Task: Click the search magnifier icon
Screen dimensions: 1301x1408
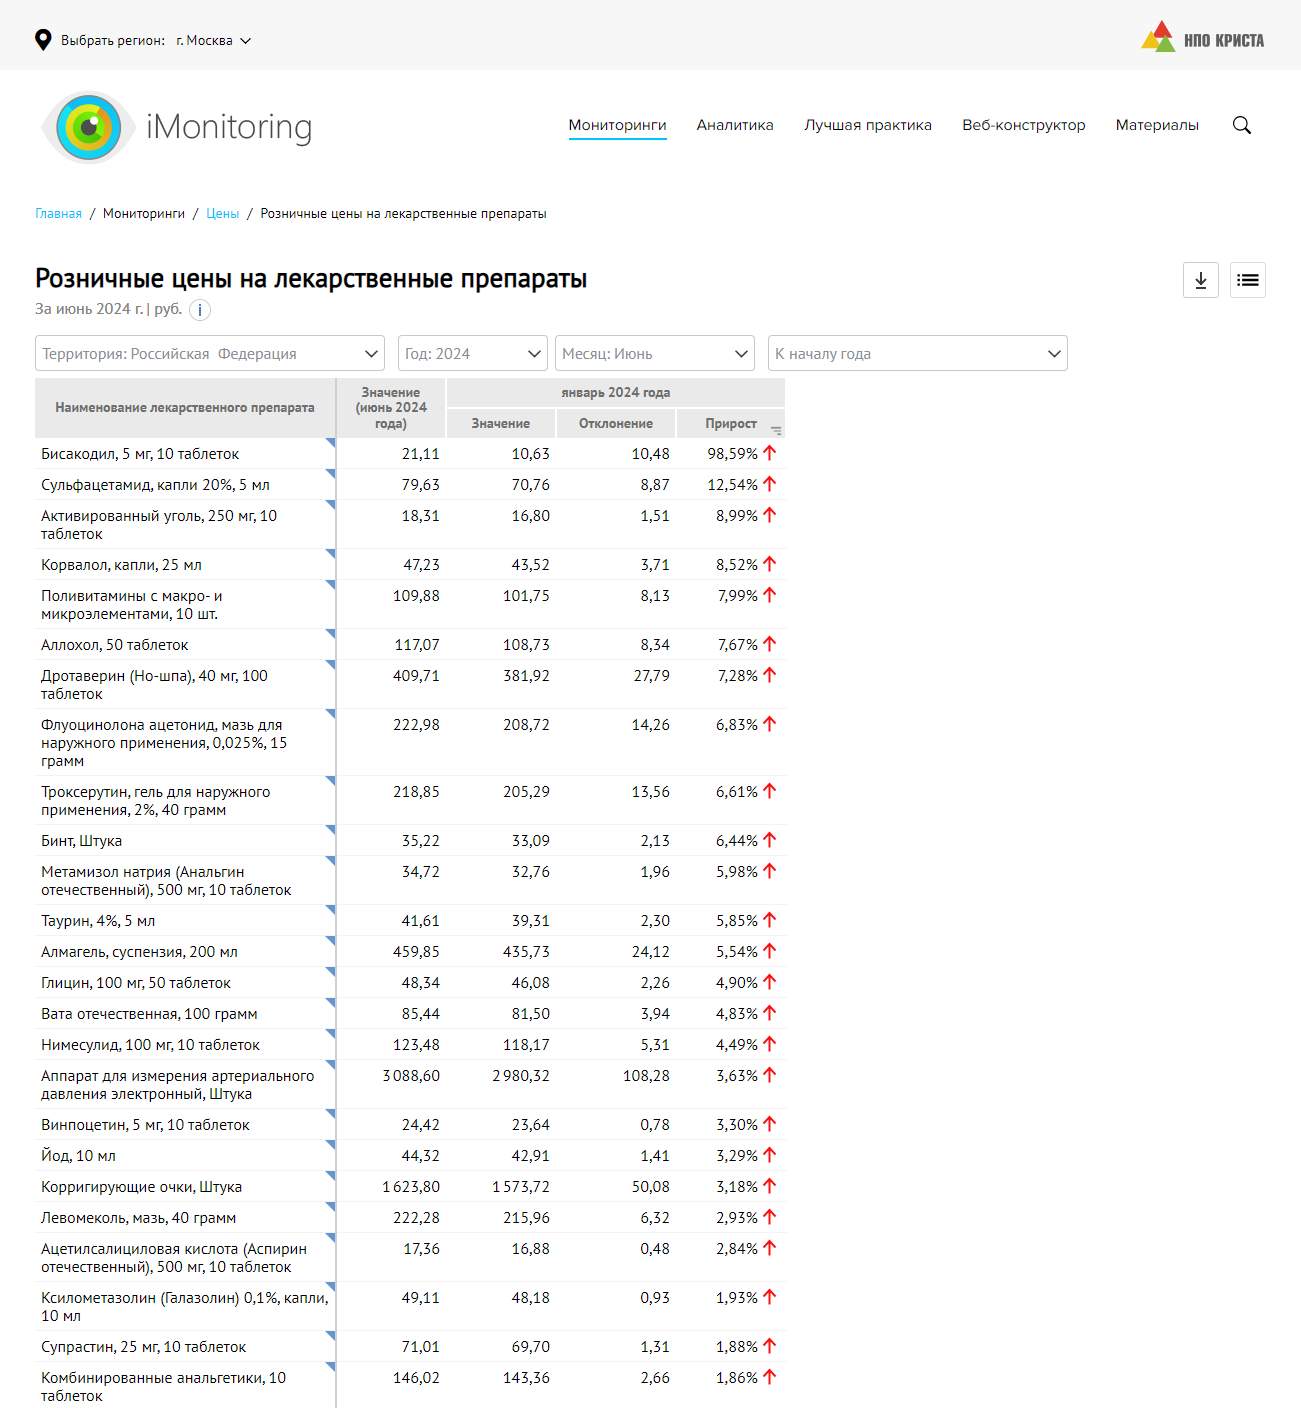Action: [x=1241, y=125]
